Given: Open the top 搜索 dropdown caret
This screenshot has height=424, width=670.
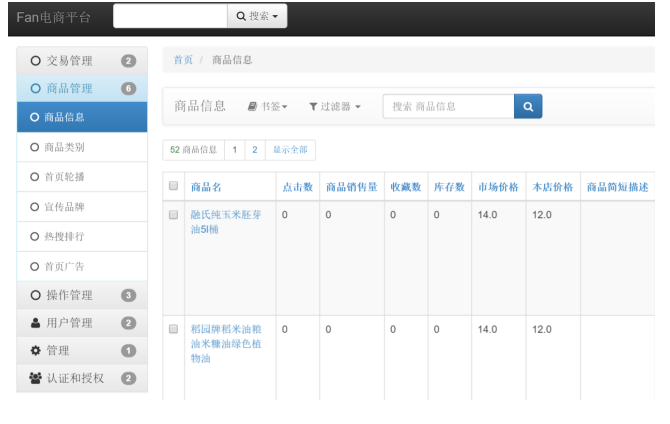Looking at the screenshot, I should pos(275,17).
